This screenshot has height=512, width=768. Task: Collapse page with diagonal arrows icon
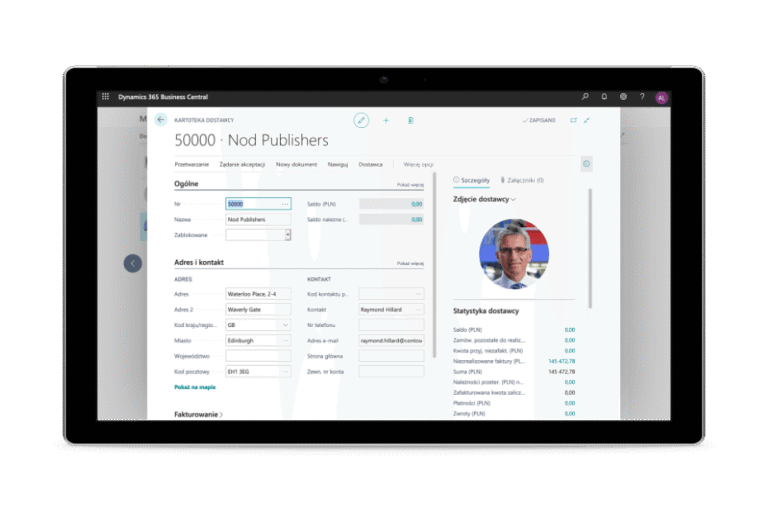pyautogui.click(x=586, y=120)
